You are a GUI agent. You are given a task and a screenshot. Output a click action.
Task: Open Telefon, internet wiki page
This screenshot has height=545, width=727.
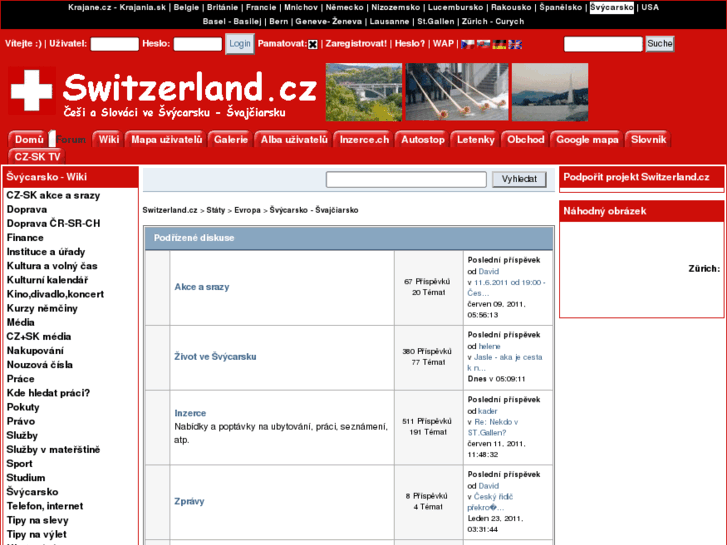[x=45, y=506]
